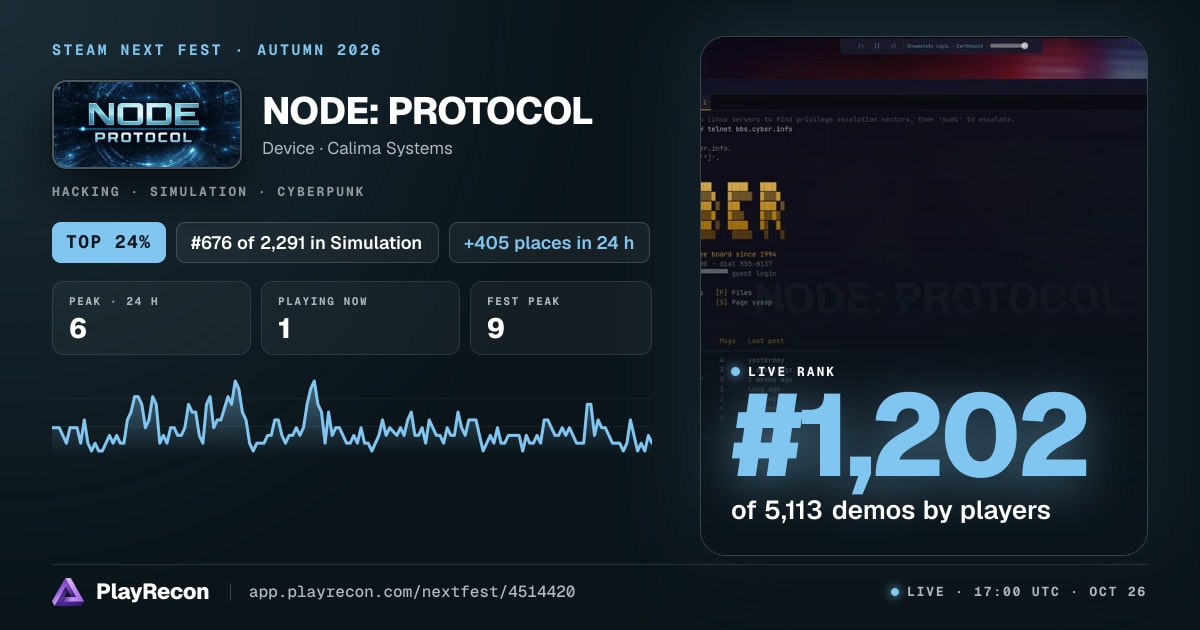Viewport: 1200px width, 630px height.
Task: Click the TOP 24% badge
Action: coord(109,242)
